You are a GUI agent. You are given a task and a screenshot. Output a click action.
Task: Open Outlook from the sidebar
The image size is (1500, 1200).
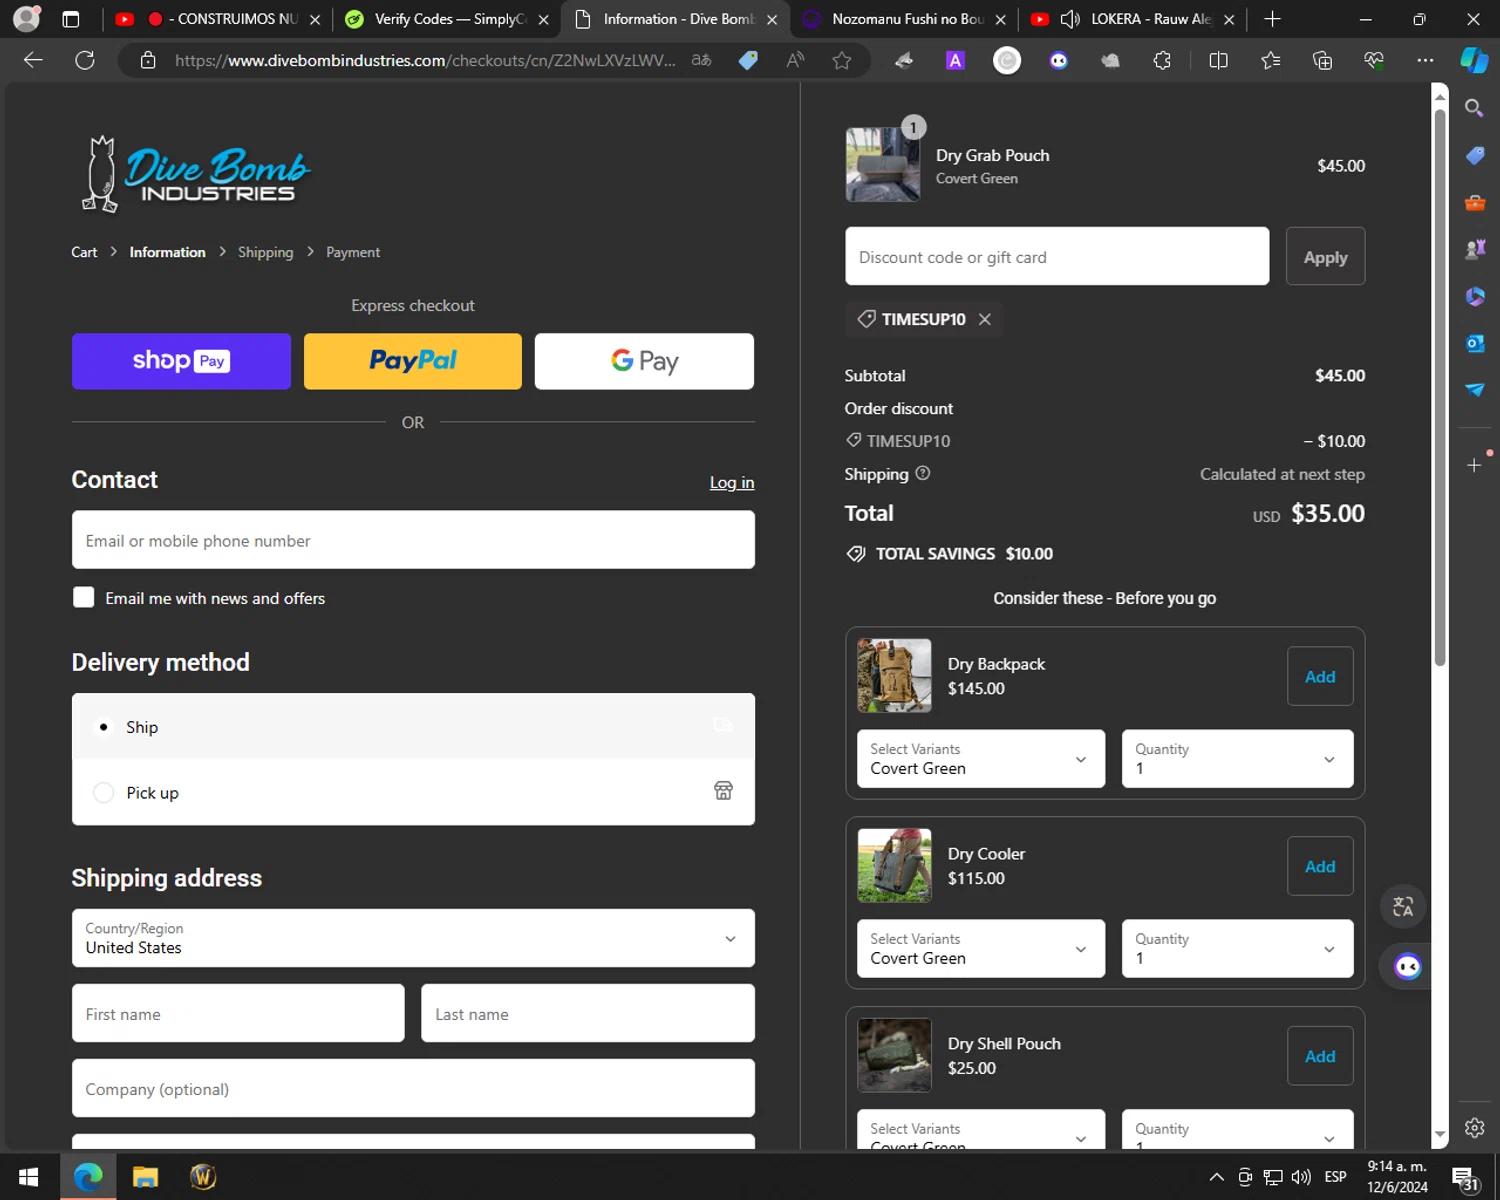pyautogui.click(x=1474, y=343)
